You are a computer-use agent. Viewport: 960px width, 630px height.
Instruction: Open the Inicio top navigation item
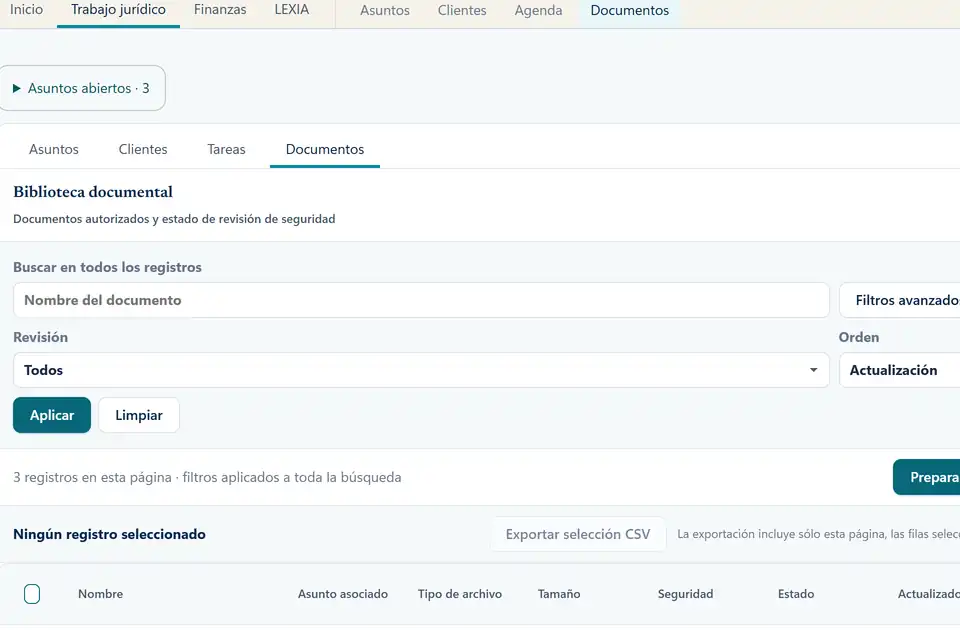coord(26,10)
